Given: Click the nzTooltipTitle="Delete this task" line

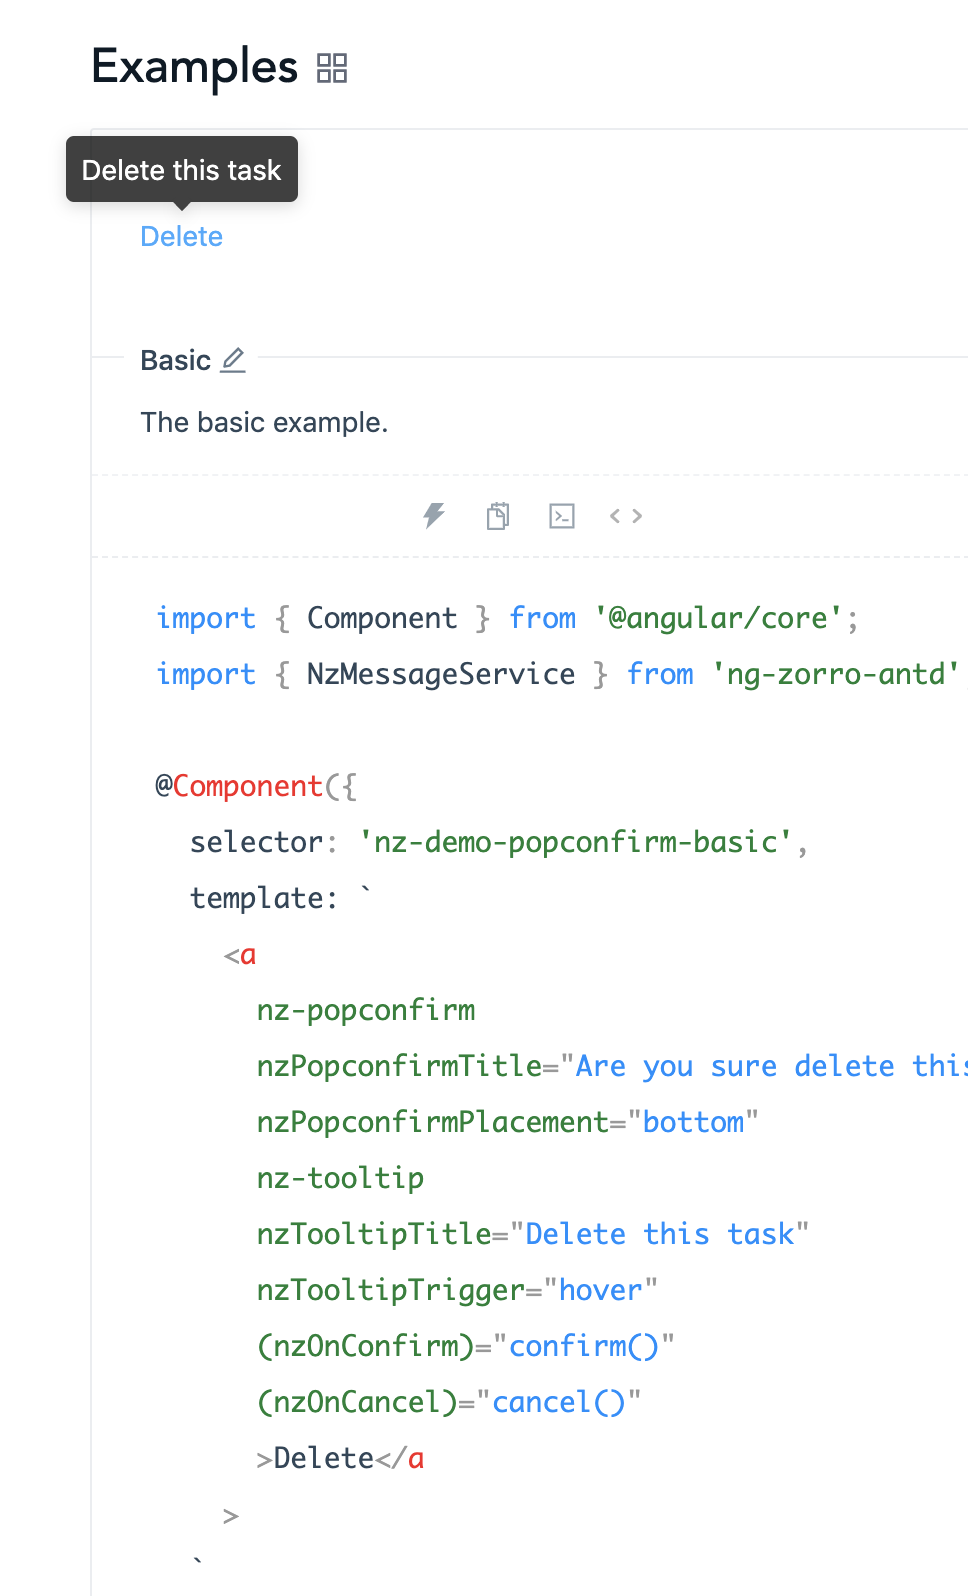Looking at the screenshot, I should 533,1234.
